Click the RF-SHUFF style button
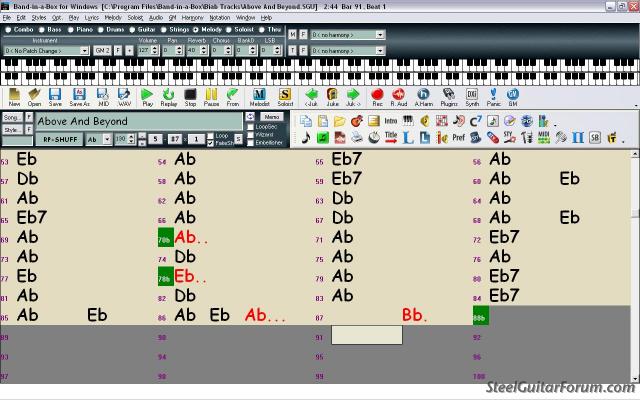640x400 pixels. [x=60, y=140]
